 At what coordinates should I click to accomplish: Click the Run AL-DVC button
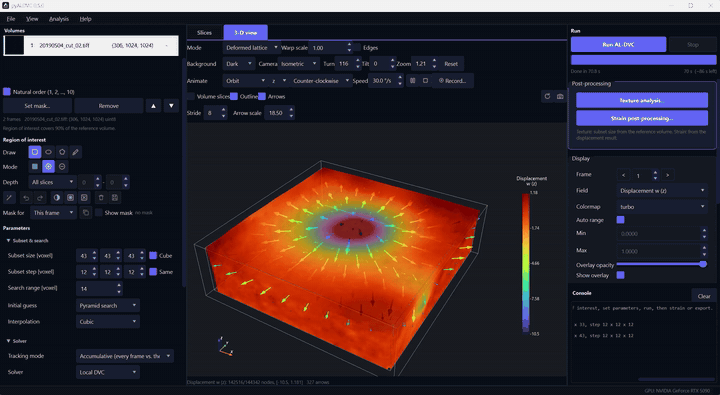619,45
